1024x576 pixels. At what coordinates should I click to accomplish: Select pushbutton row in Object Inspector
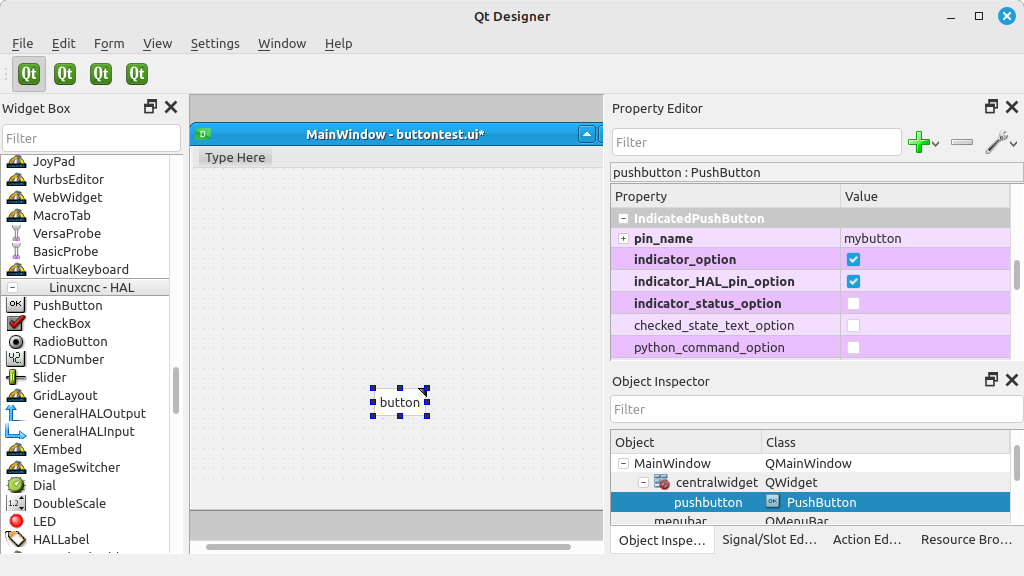[810, 502]
